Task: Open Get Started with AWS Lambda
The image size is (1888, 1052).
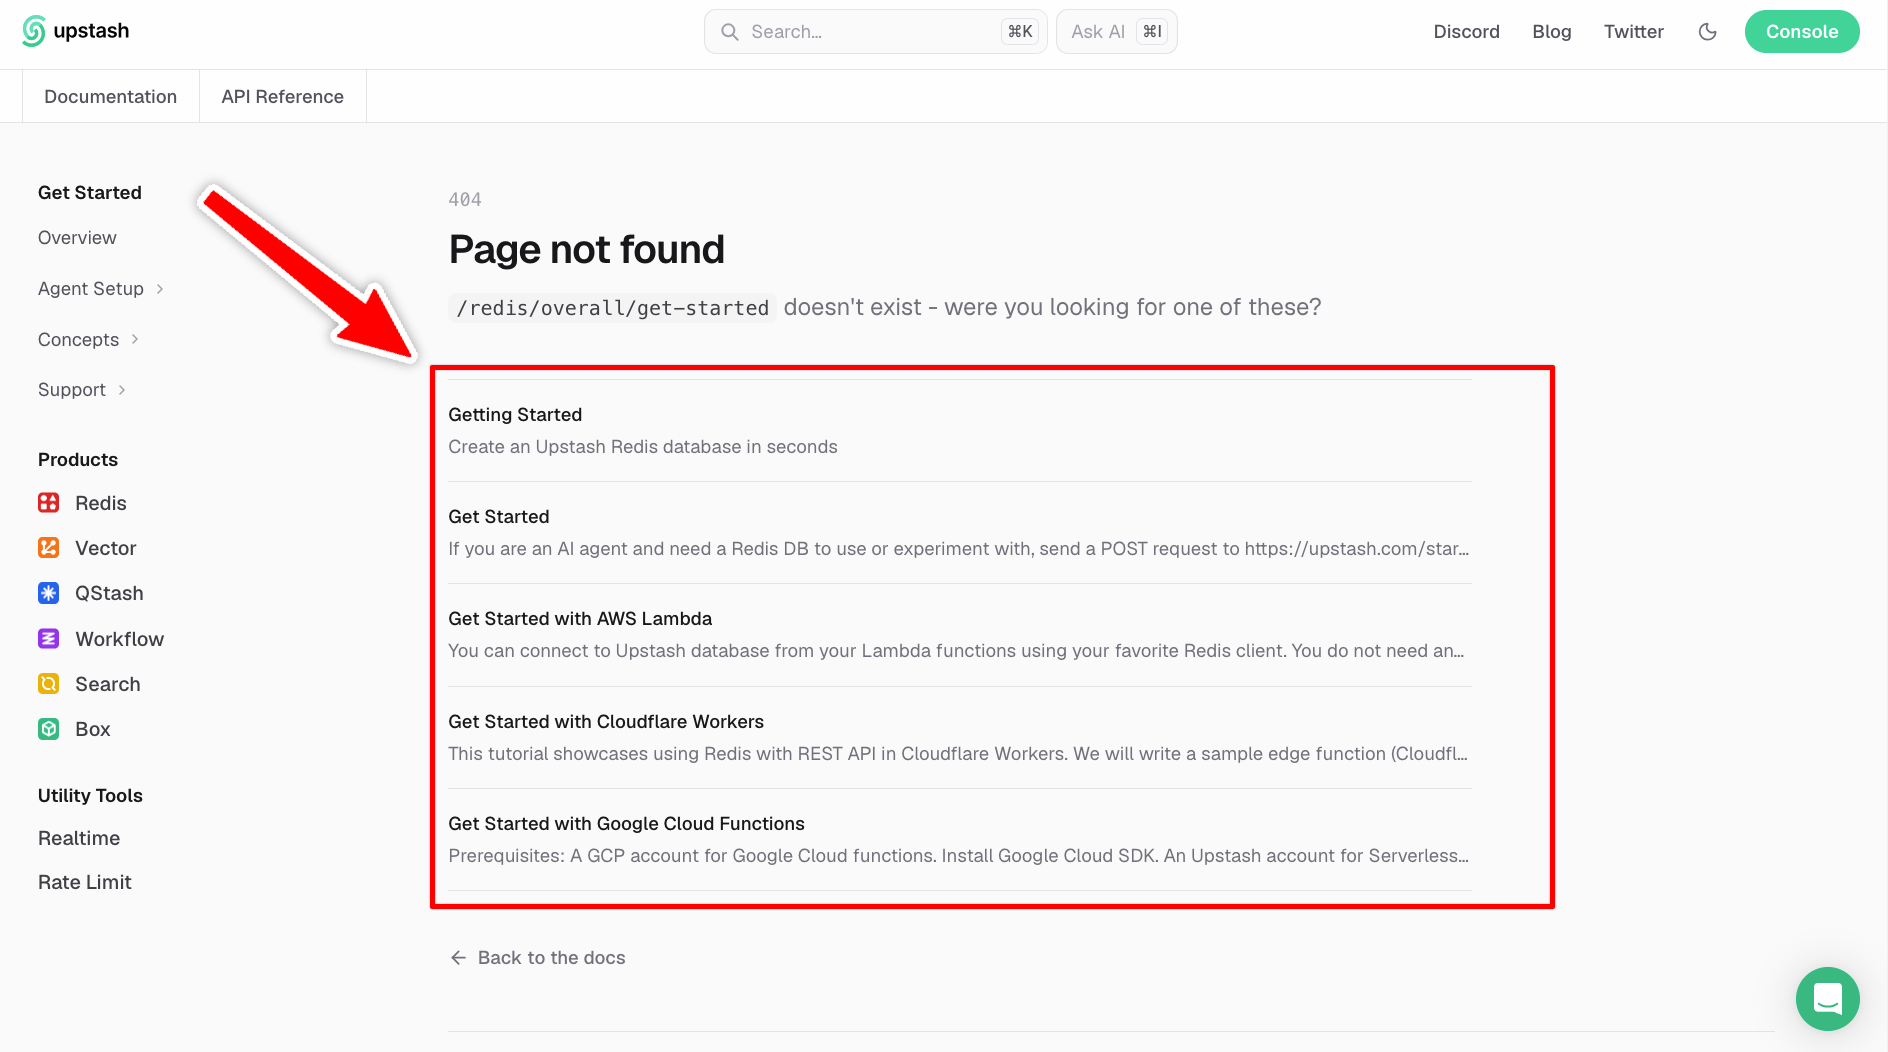Action: tap(960, 635)
